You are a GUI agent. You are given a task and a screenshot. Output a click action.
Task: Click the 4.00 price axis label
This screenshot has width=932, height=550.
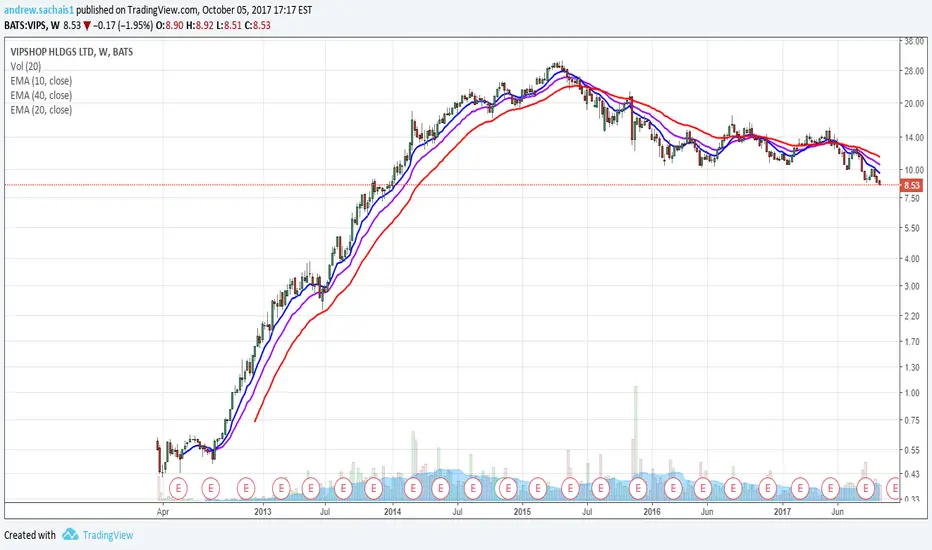point(912,259)
